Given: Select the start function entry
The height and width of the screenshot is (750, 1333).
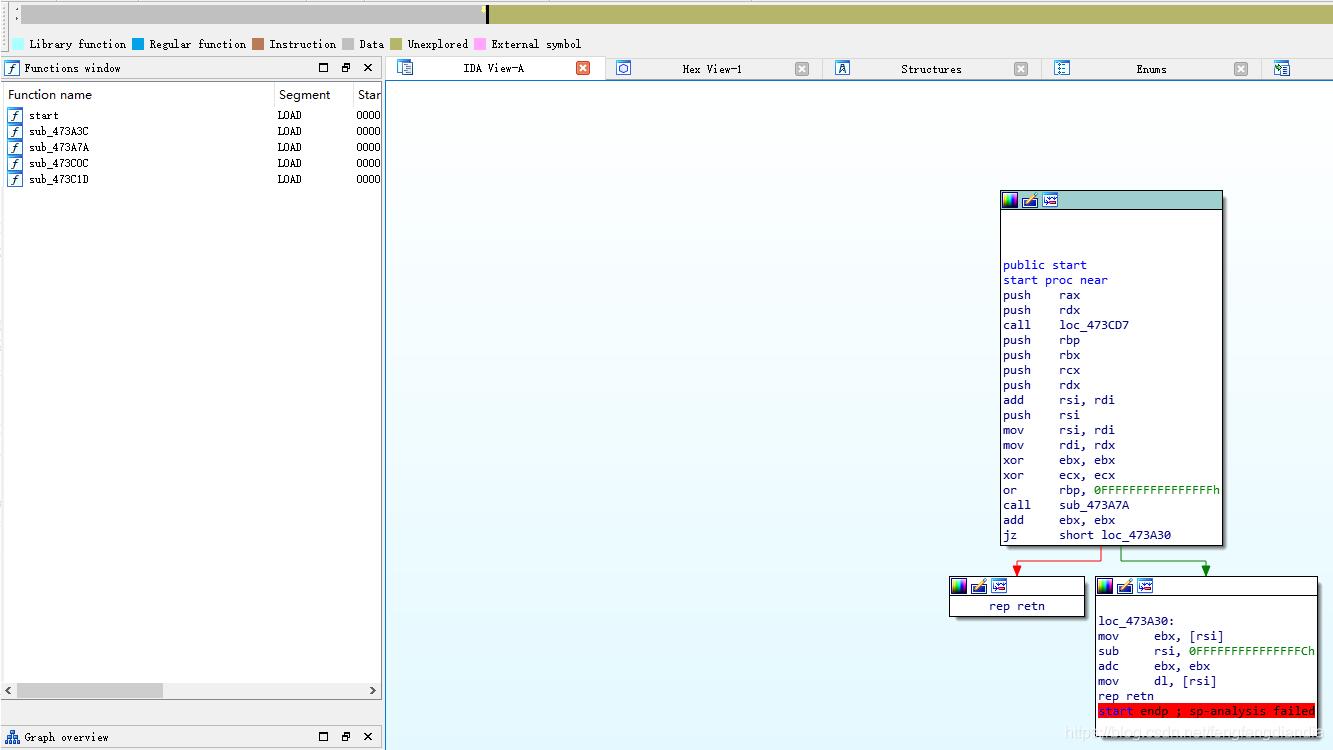Looking at the screenshot, I should pyautogui.click(x=44, y=115).
